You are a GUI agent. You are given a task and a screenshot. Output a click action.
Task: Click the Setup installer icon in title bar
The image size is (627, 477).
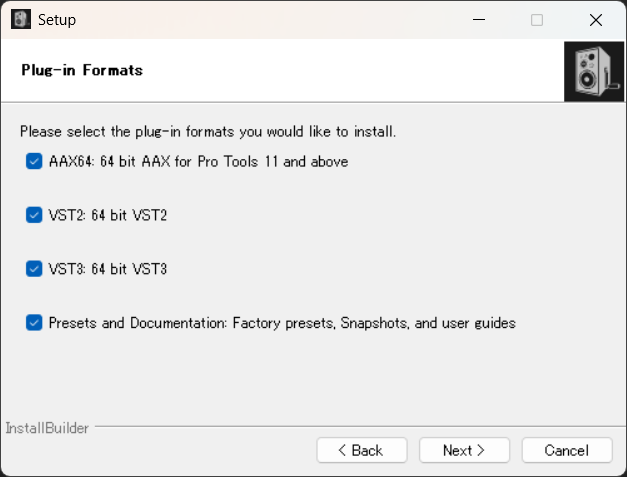[x=20, y=19]
